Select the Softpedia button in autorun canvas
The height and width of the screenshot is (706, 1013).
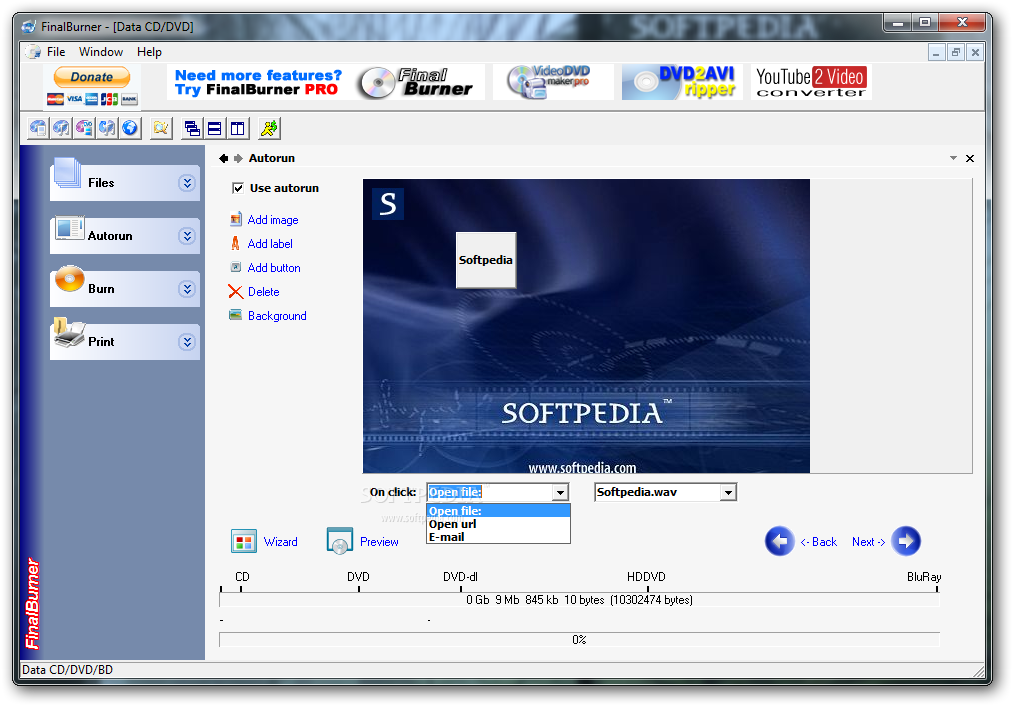pos(486,260)
